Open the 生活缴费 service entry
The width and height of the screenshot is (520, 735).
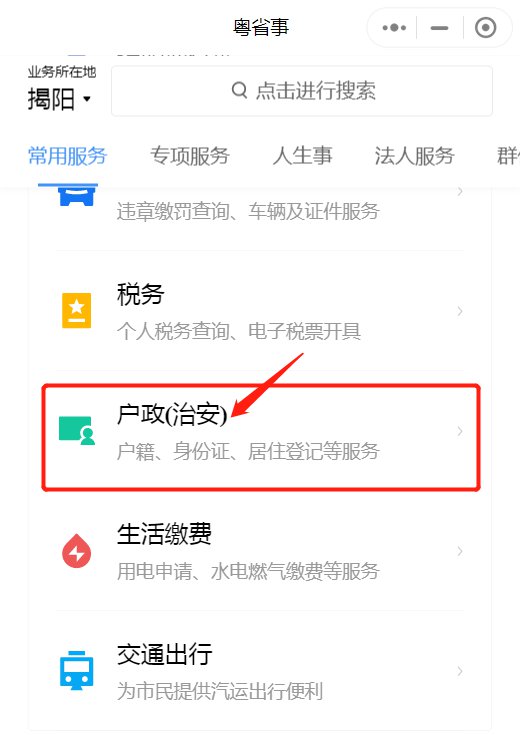260,551
